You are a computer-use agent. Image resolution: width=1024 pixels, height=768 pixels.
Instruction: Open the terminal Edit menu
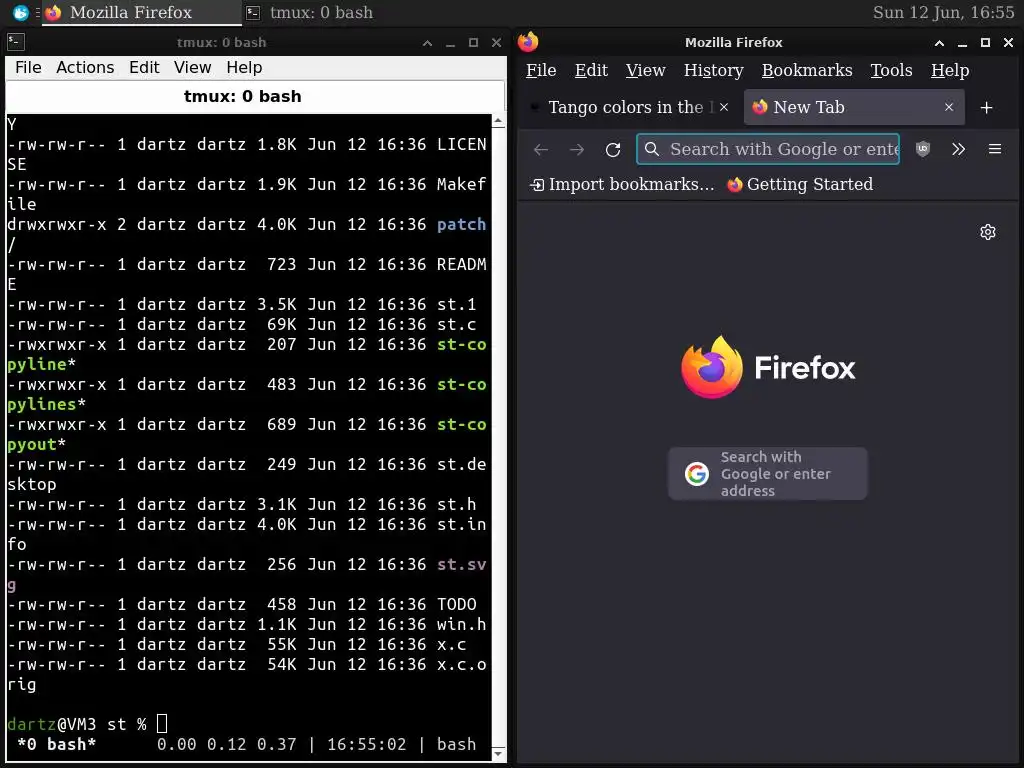click(144, 67)
